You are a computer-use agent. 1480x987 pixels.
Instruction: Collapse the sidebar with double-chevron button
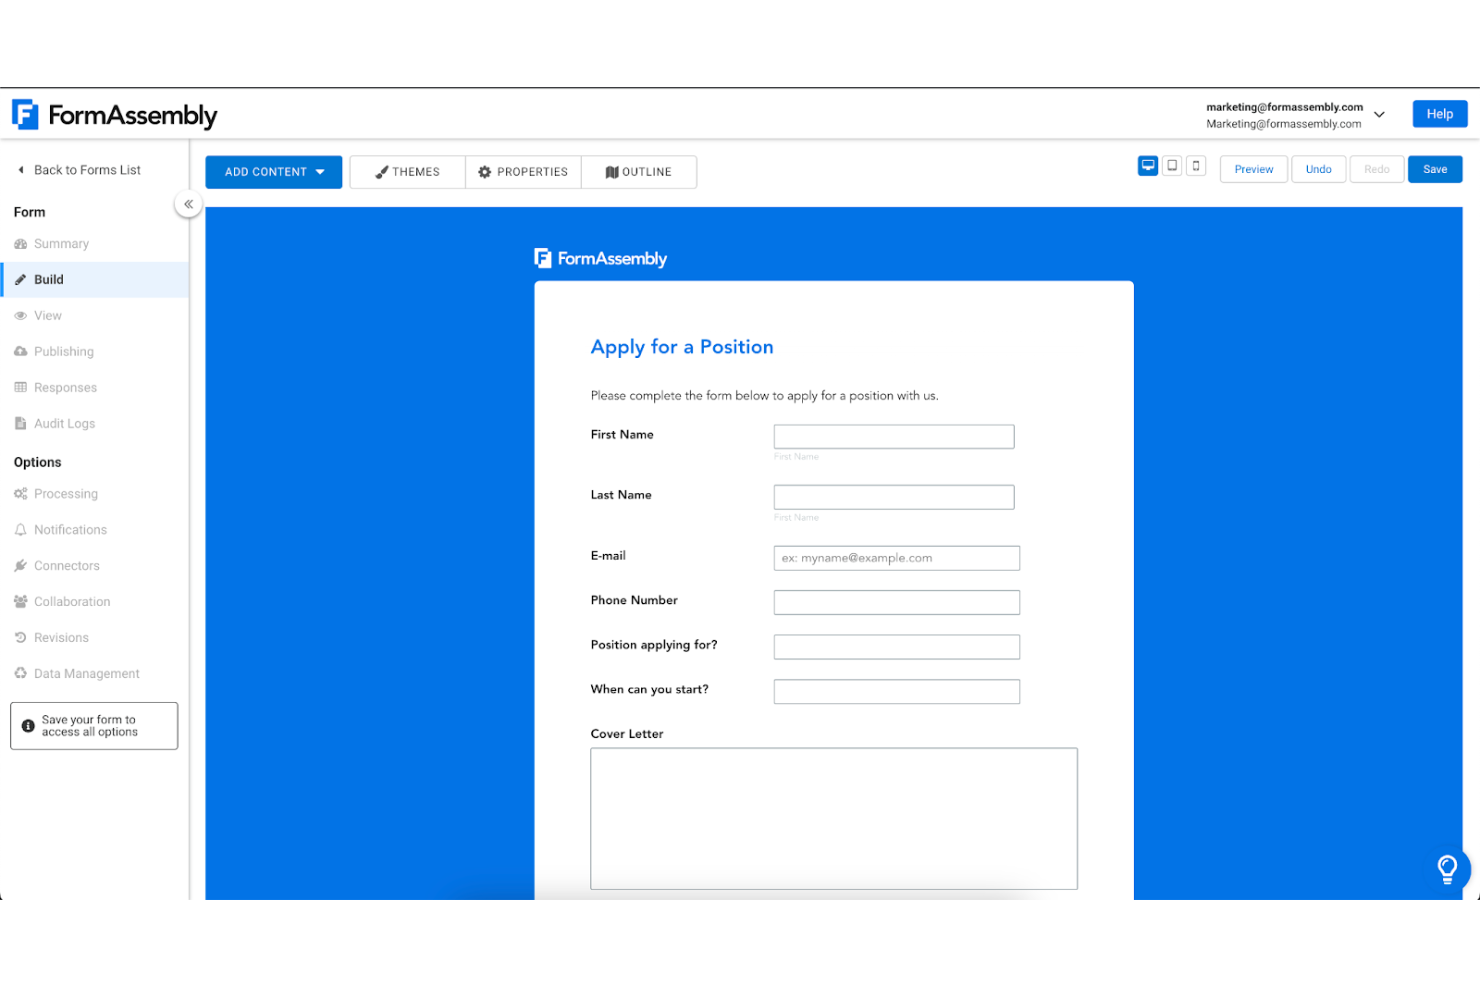(x=188, y=204)
